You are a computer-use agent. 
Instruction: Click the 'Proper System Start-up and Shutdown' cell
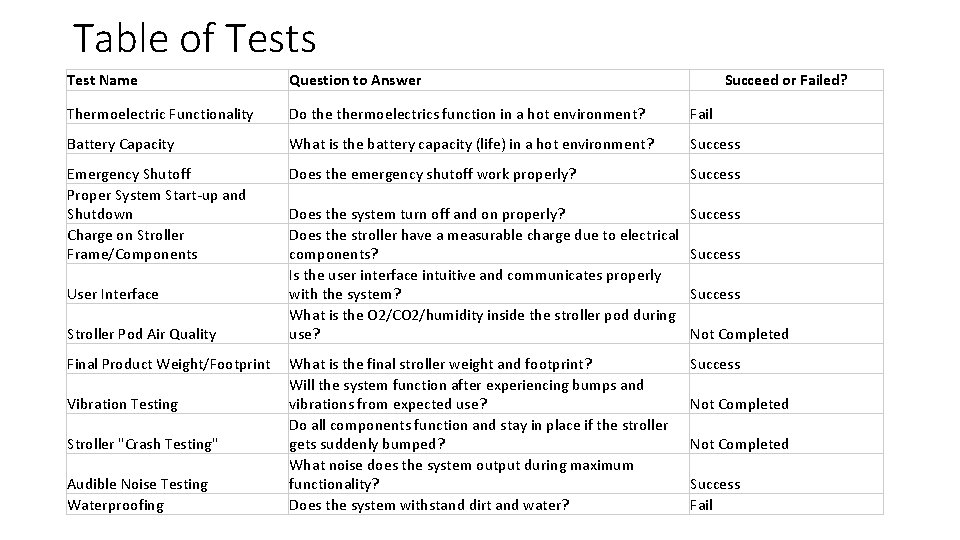(x=156, y=204)
